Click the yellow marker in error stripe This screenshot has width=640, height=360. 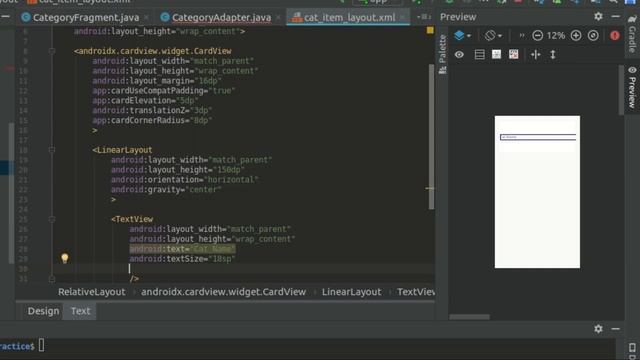429,188
